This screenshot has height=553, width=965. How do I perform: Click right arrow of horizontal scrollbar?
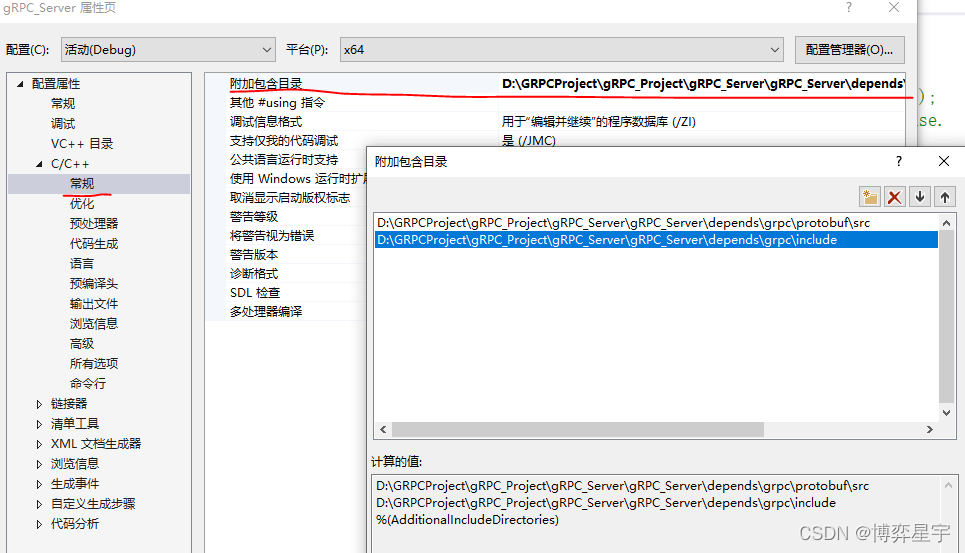(x=930, y=429)
